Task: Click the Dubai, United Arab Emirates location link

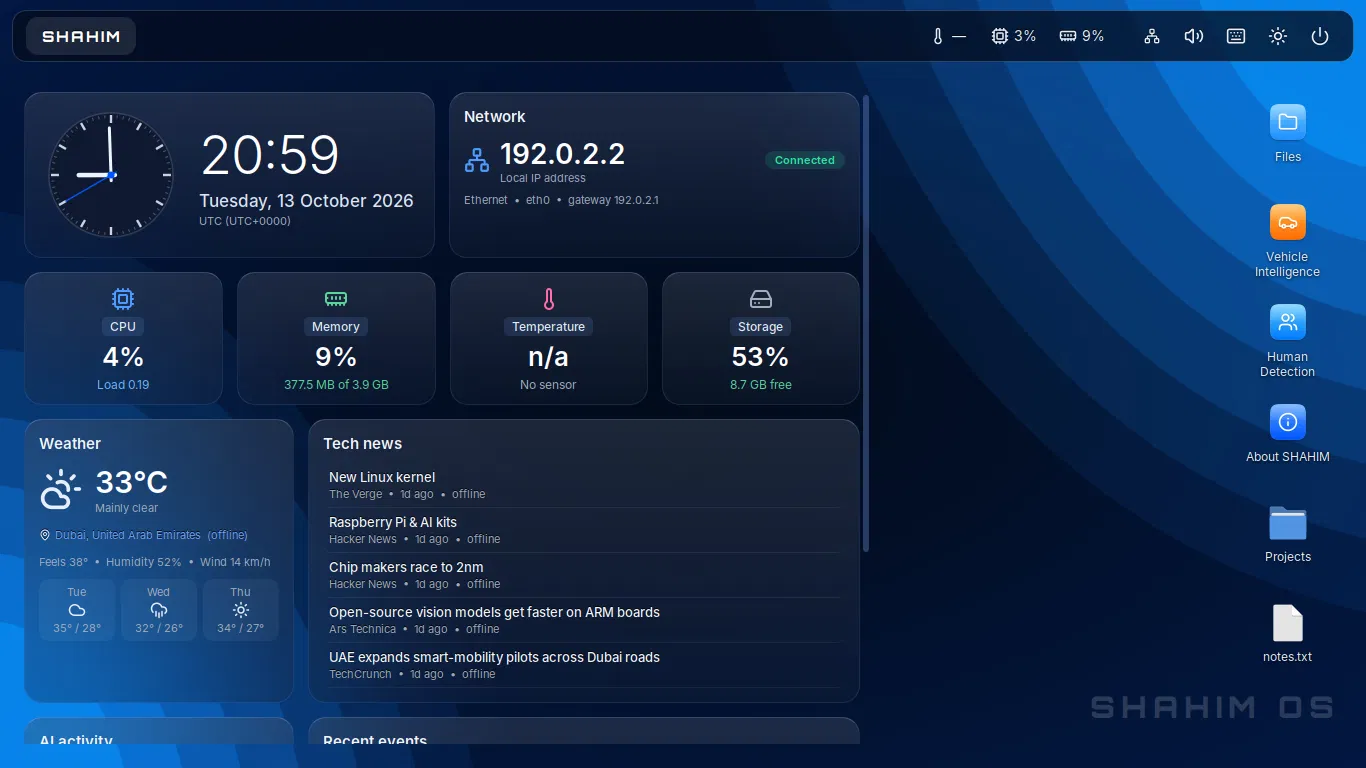Action: (128, 535)
